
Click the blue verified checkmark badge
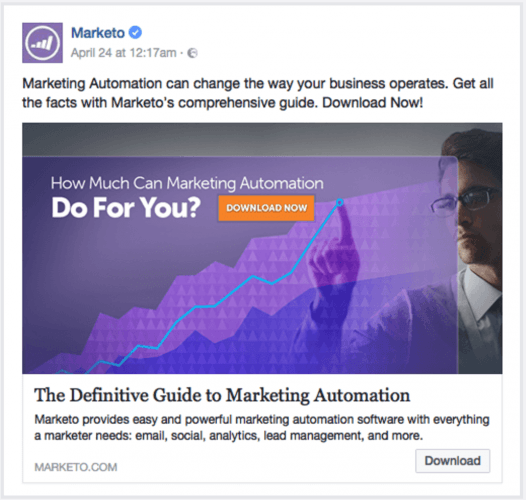pos(135,33)
